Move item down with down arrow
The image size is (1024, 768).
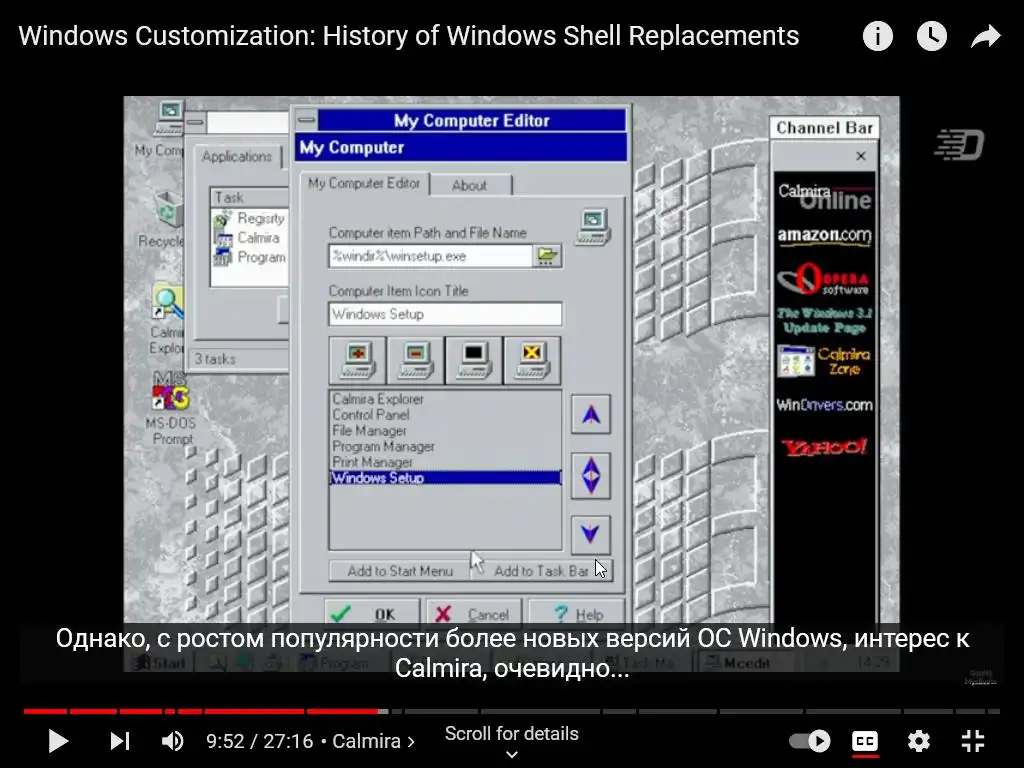pyautogui.click(x=591, y=534)
